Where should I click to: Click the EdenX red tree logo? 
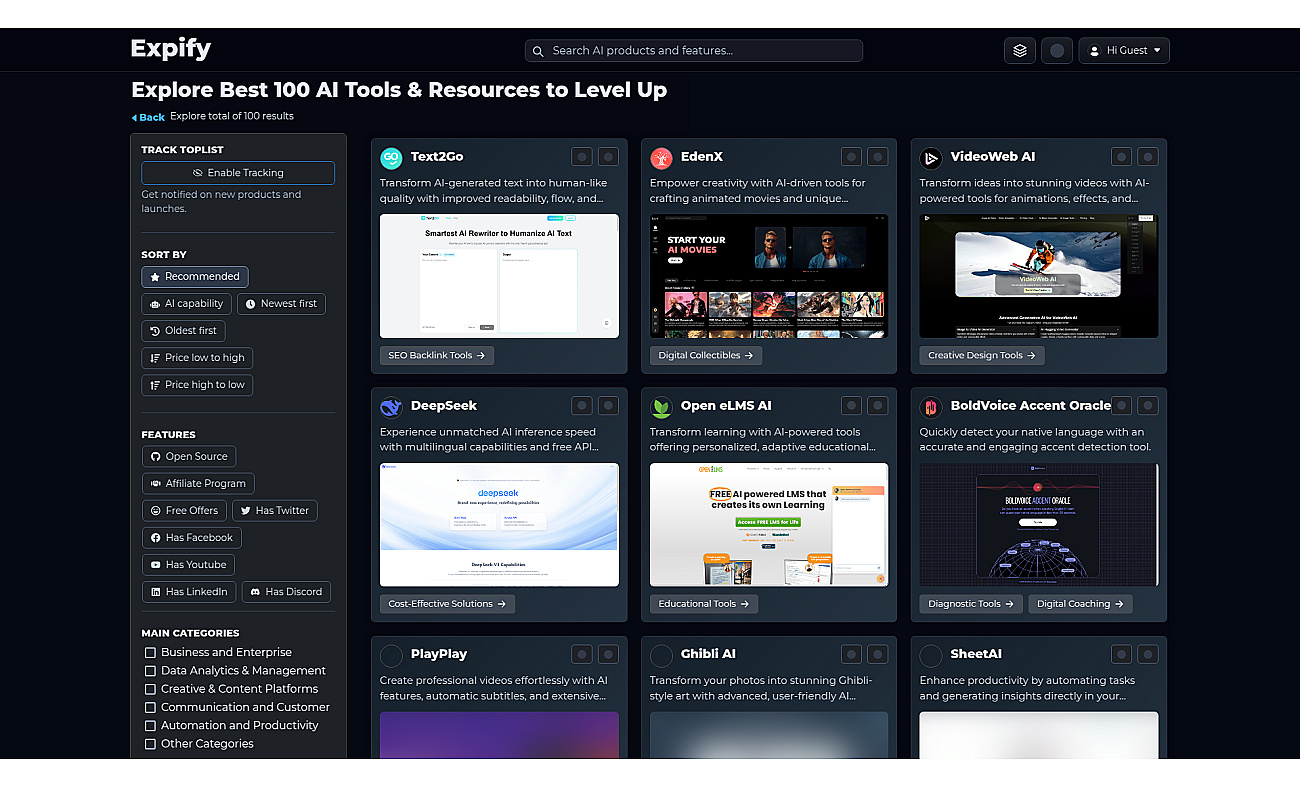[661, 157]
